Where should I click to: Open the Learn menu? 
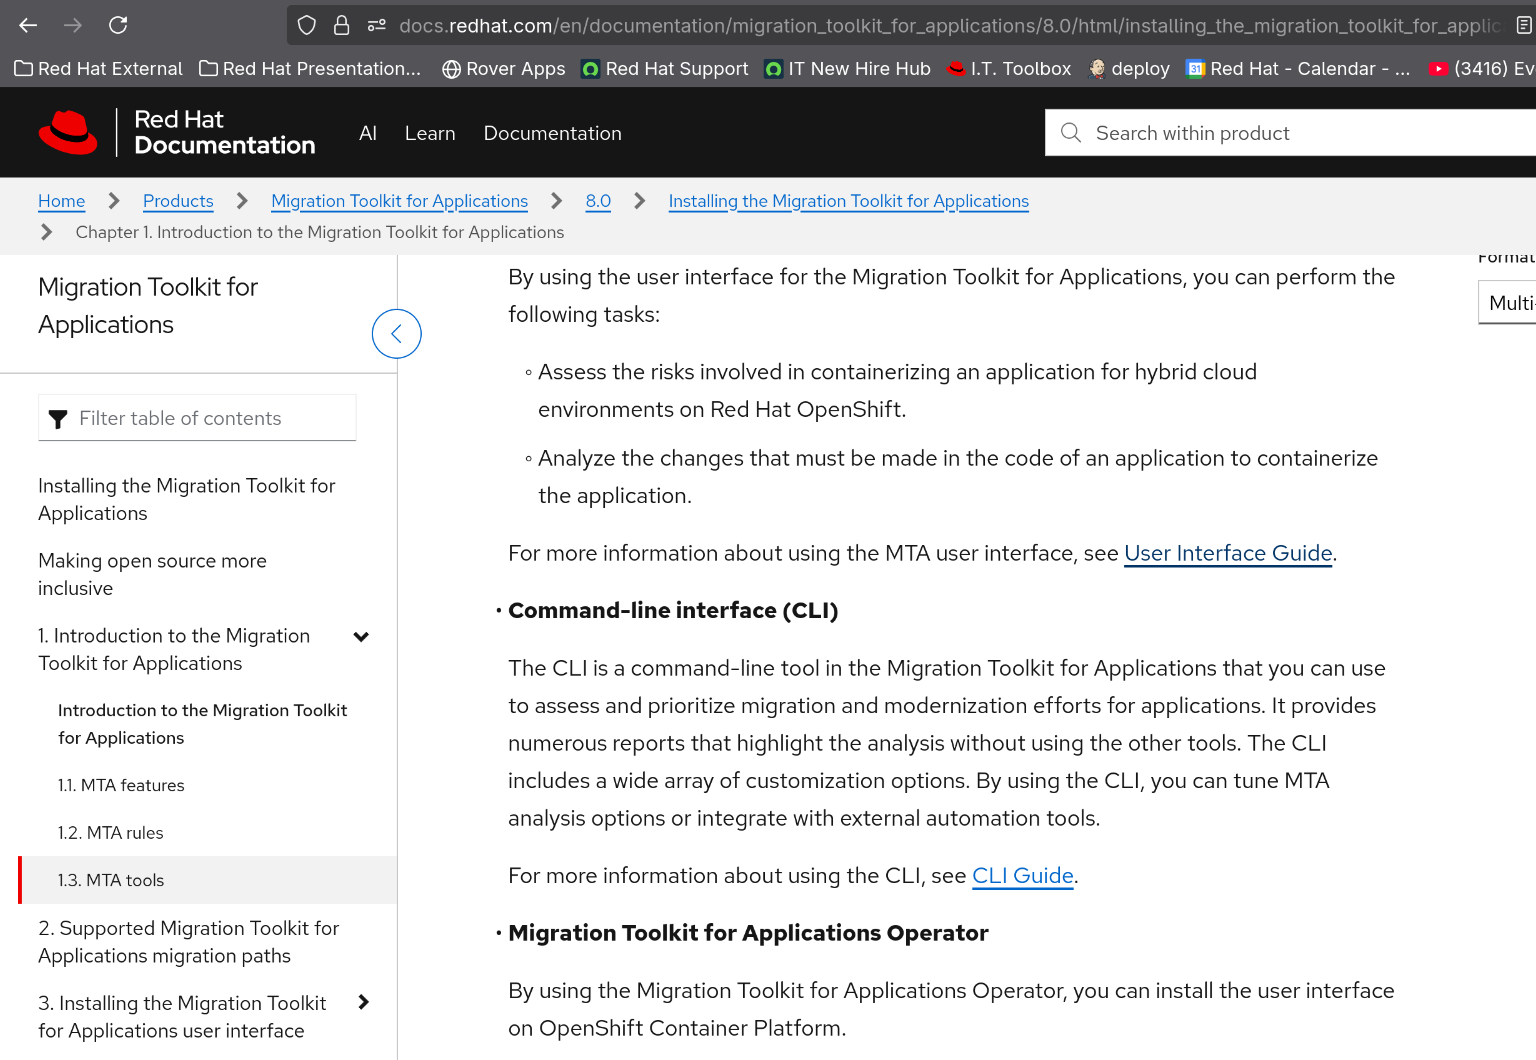click(430, 133)
